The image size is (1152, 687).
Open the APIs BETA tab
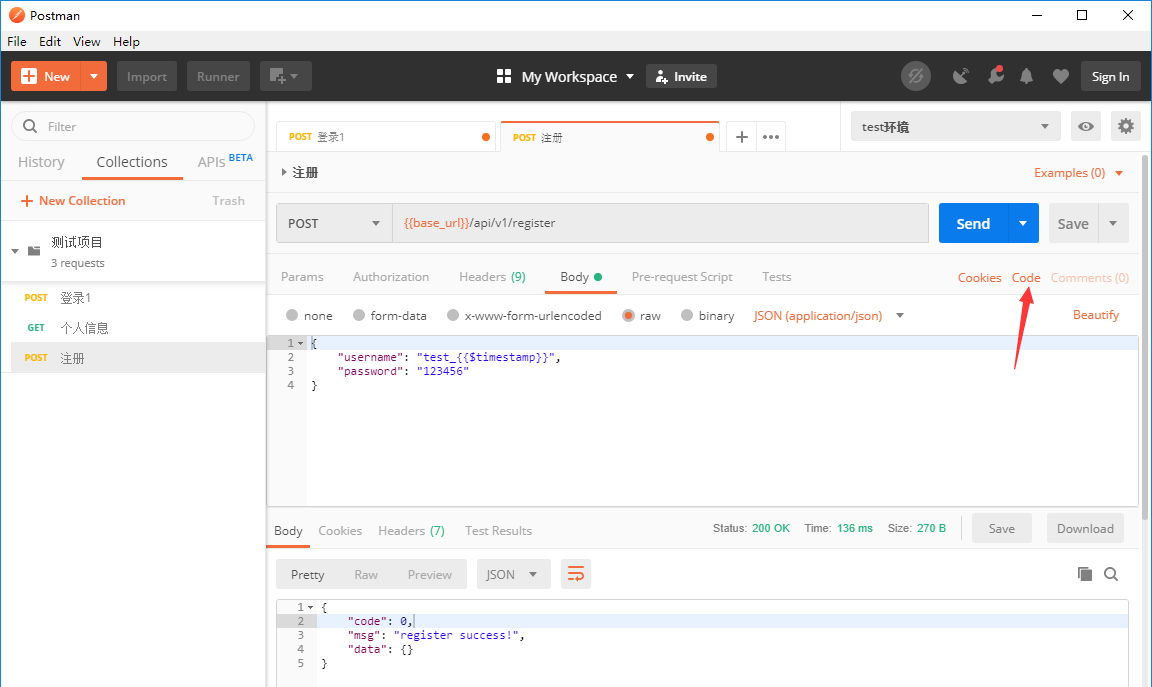(225, 161)
